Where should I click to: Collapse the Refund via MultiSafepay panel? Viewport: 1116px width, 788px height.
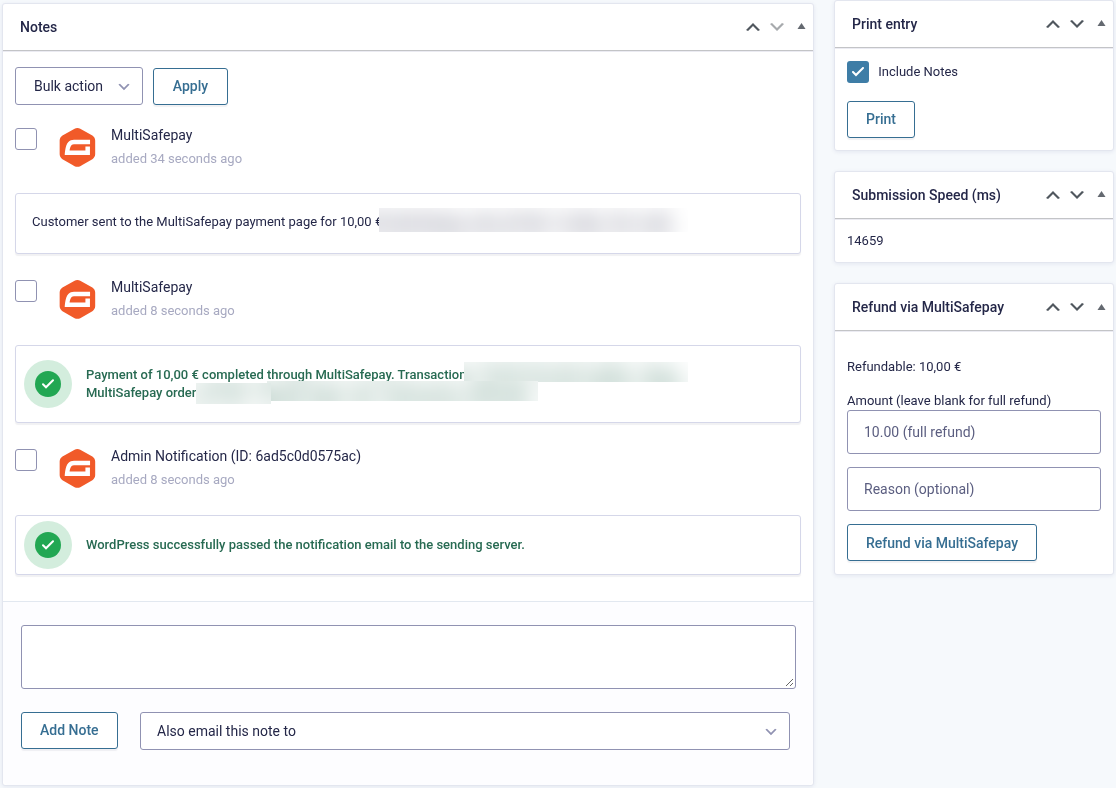tap(1101, 307)
